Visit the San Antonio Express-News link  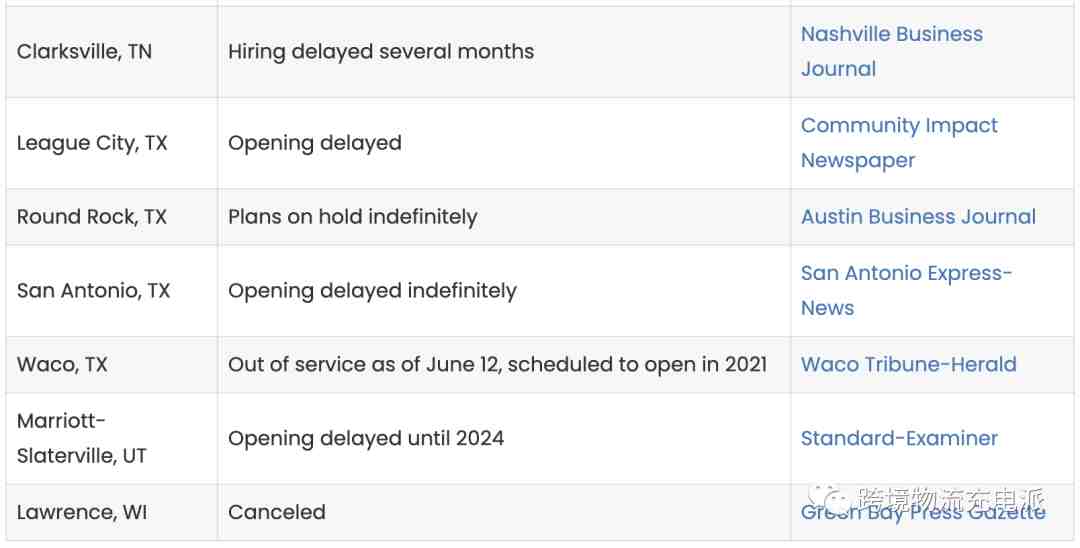pyautogui.click(x=906, y=274)
